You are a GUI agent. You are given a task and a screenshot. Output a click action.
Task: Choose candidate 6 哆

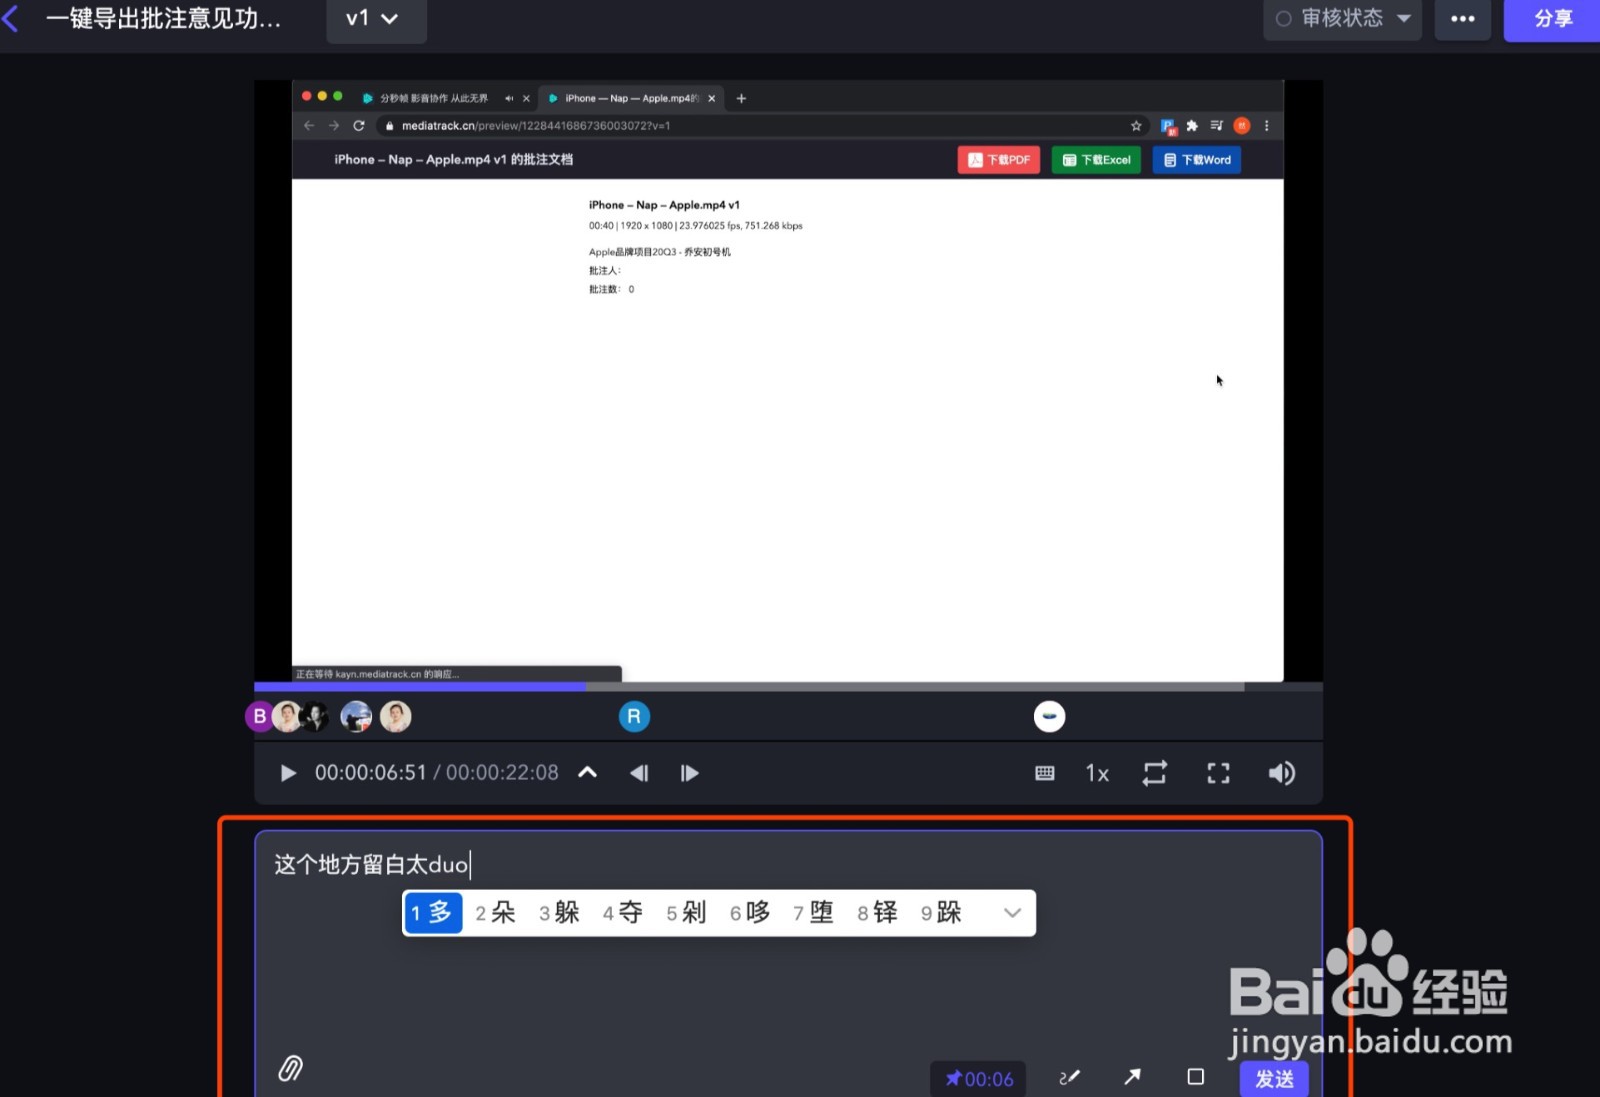pyautogui.click(x=750, y=913)
